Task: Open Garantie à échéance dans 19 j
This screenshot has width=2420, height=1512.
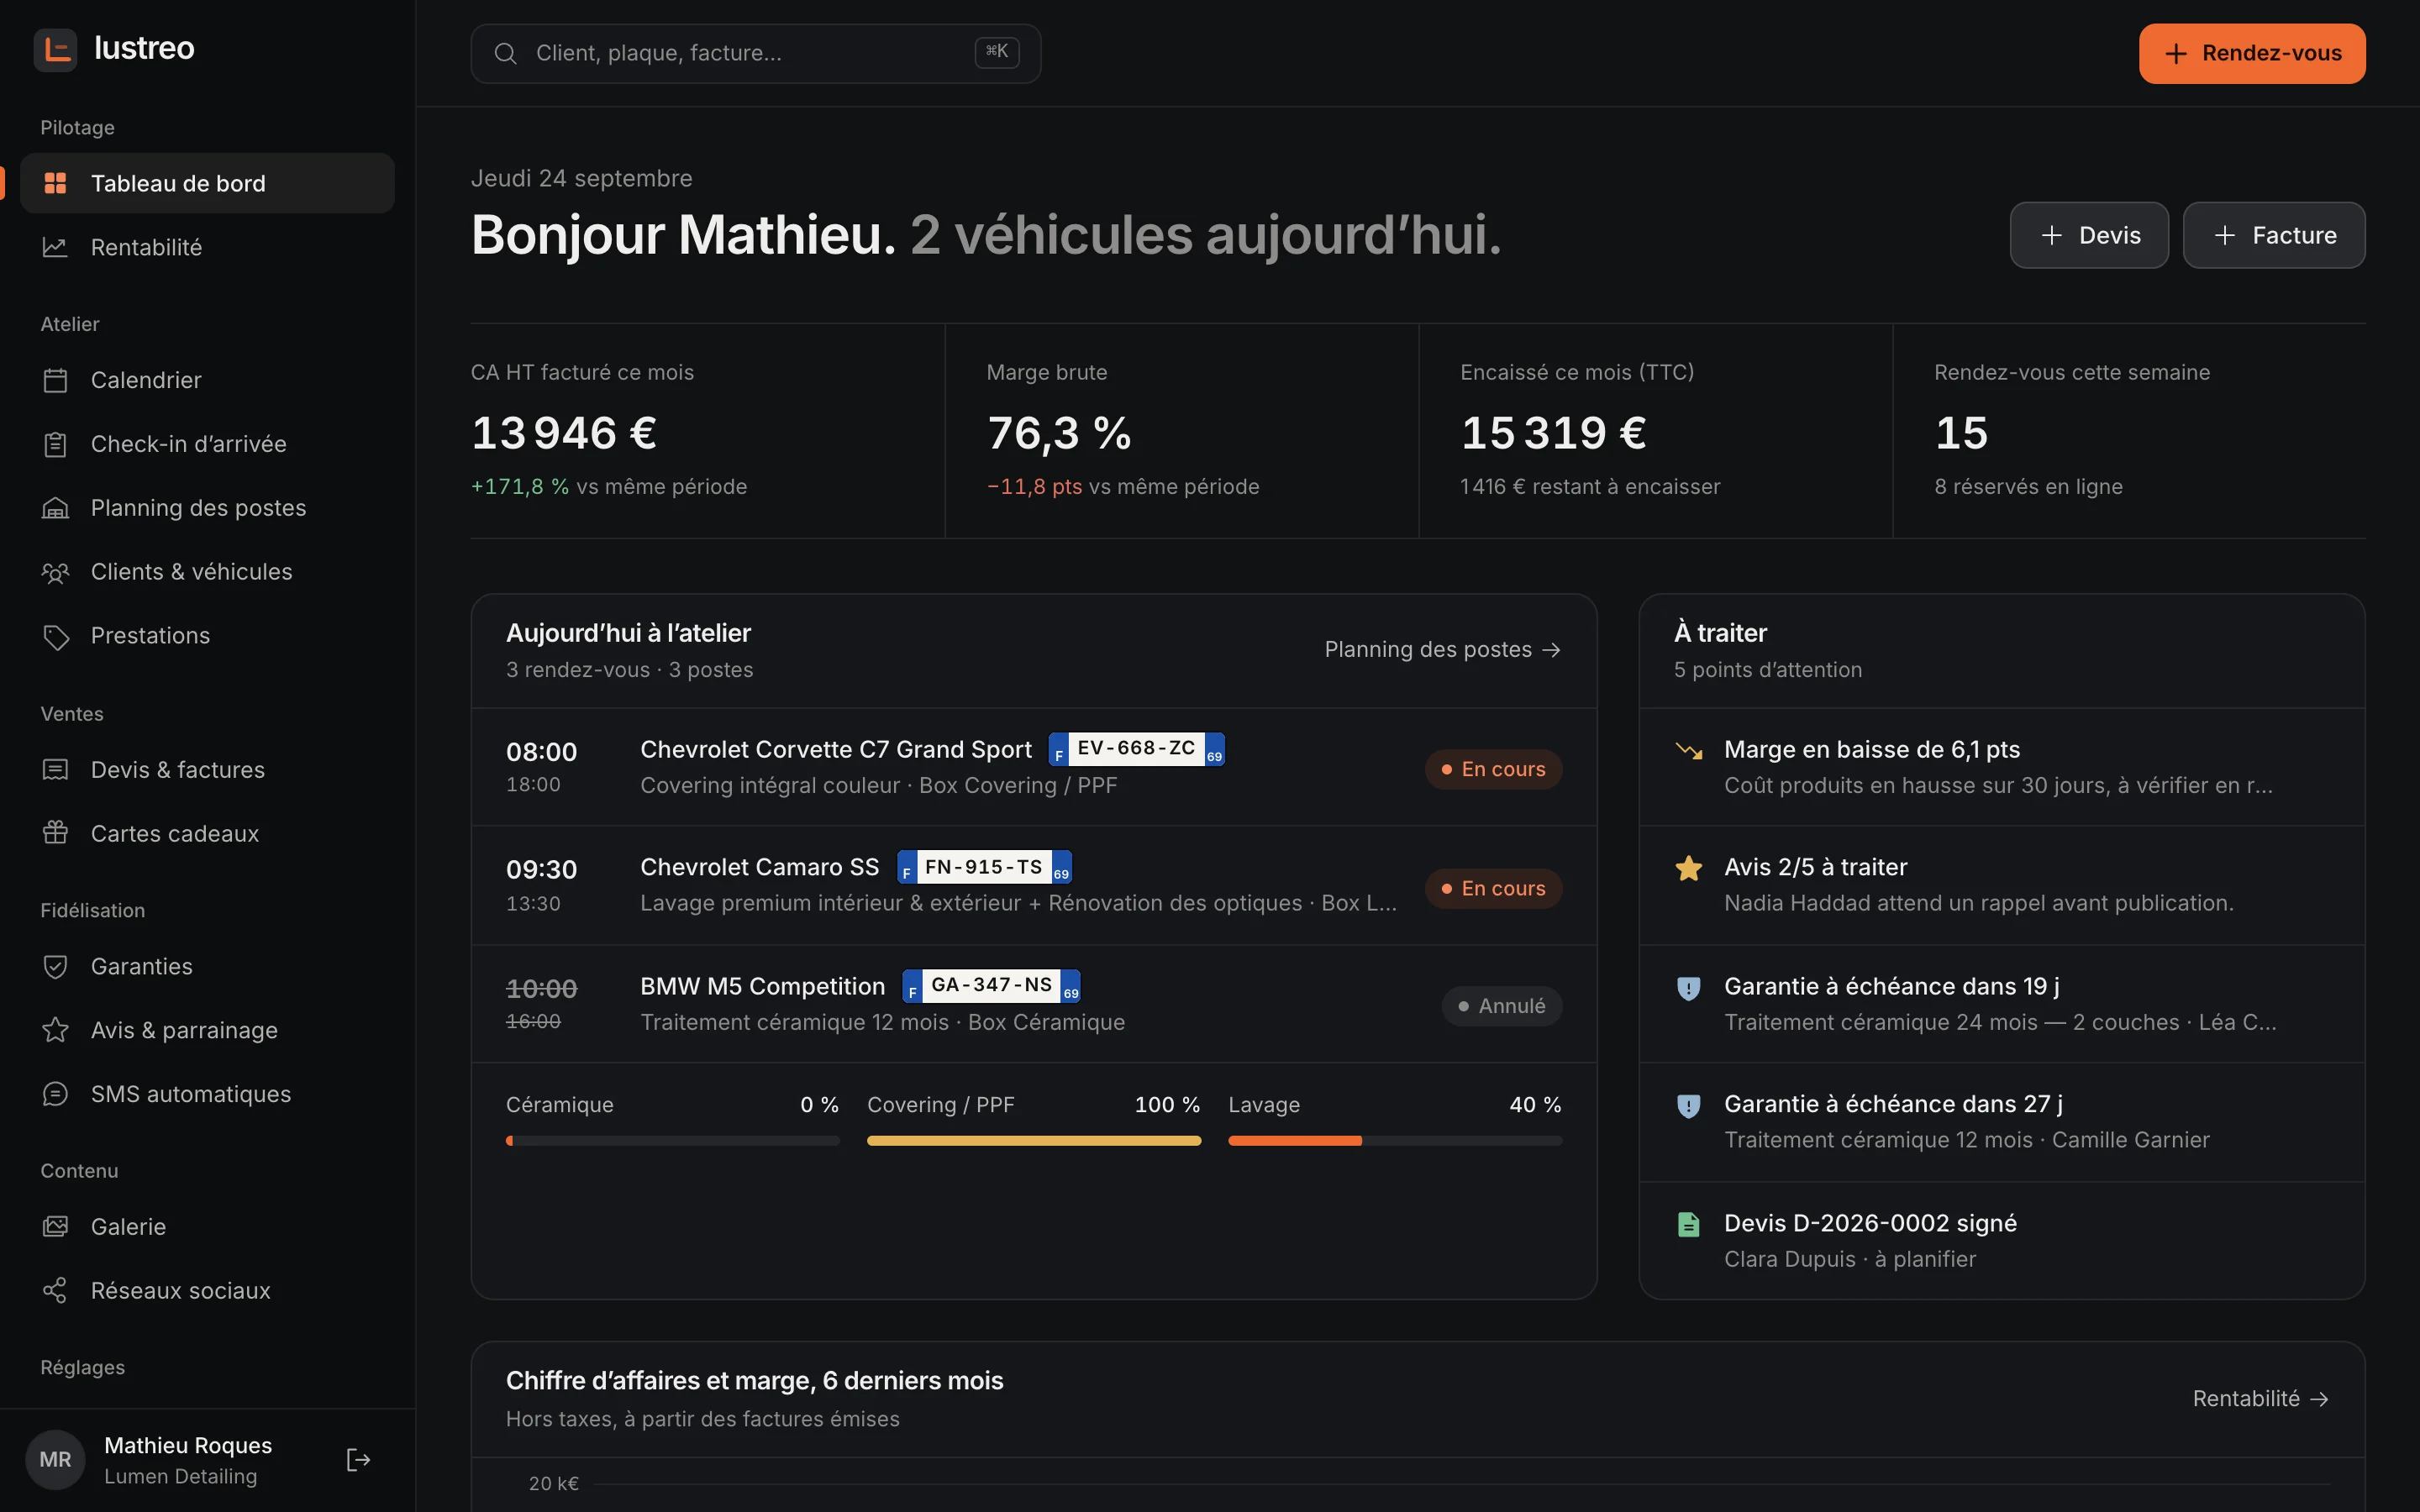Action: click(2002, 1004)
